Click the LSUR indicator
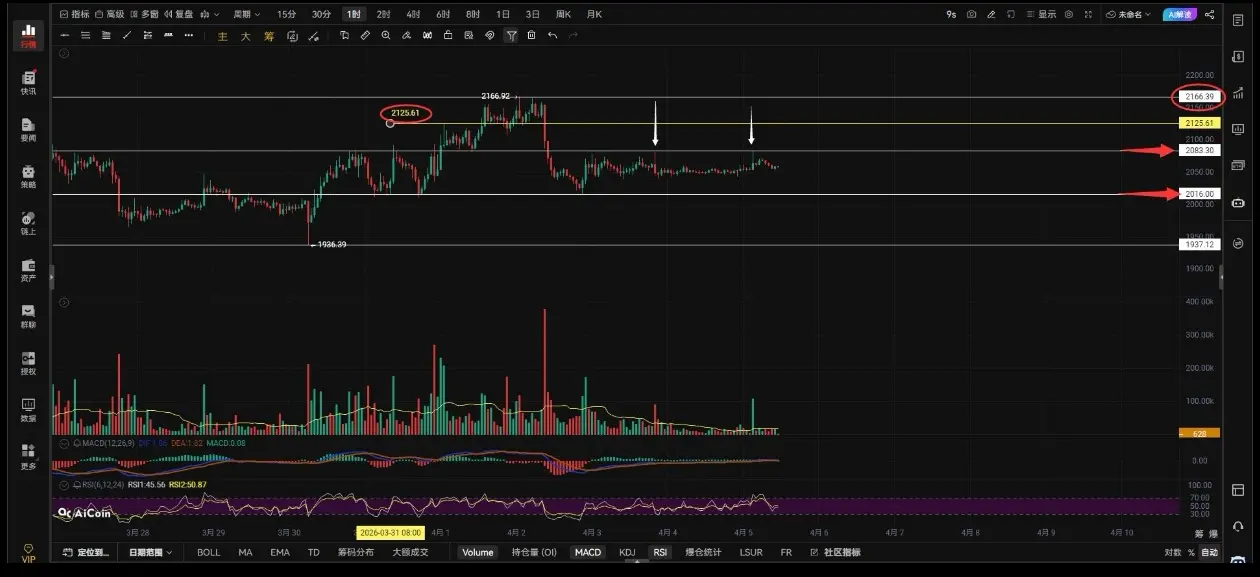The height and width of the screenshot is (577, 1260). click(751, 552)
